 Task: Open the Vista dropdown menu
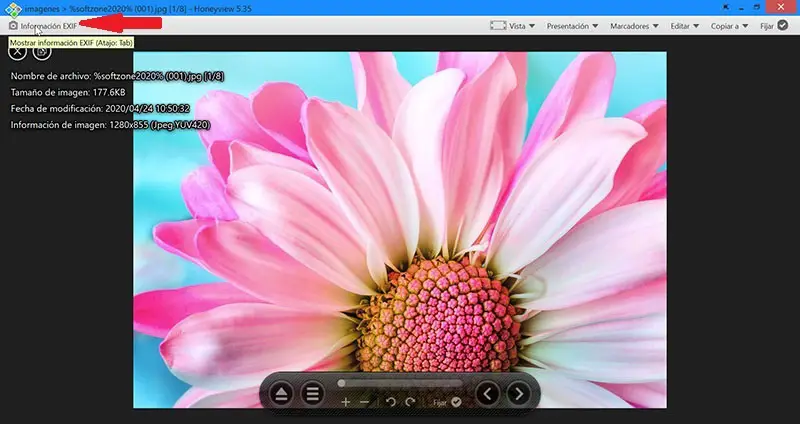[x=512, y=26]
